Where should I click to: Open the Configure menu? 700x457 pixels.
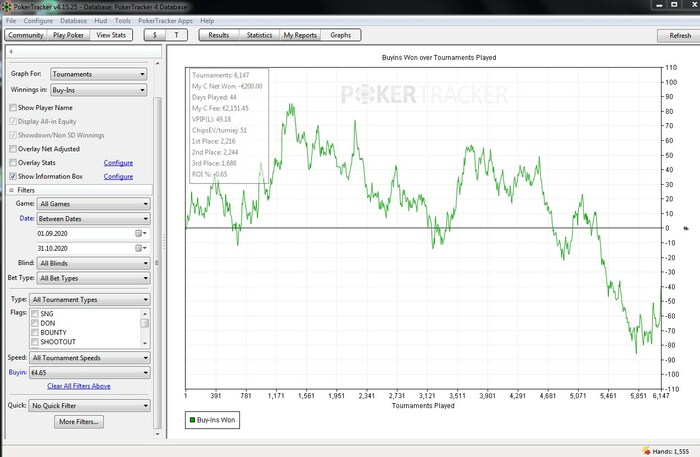click(x=38, y=21)
